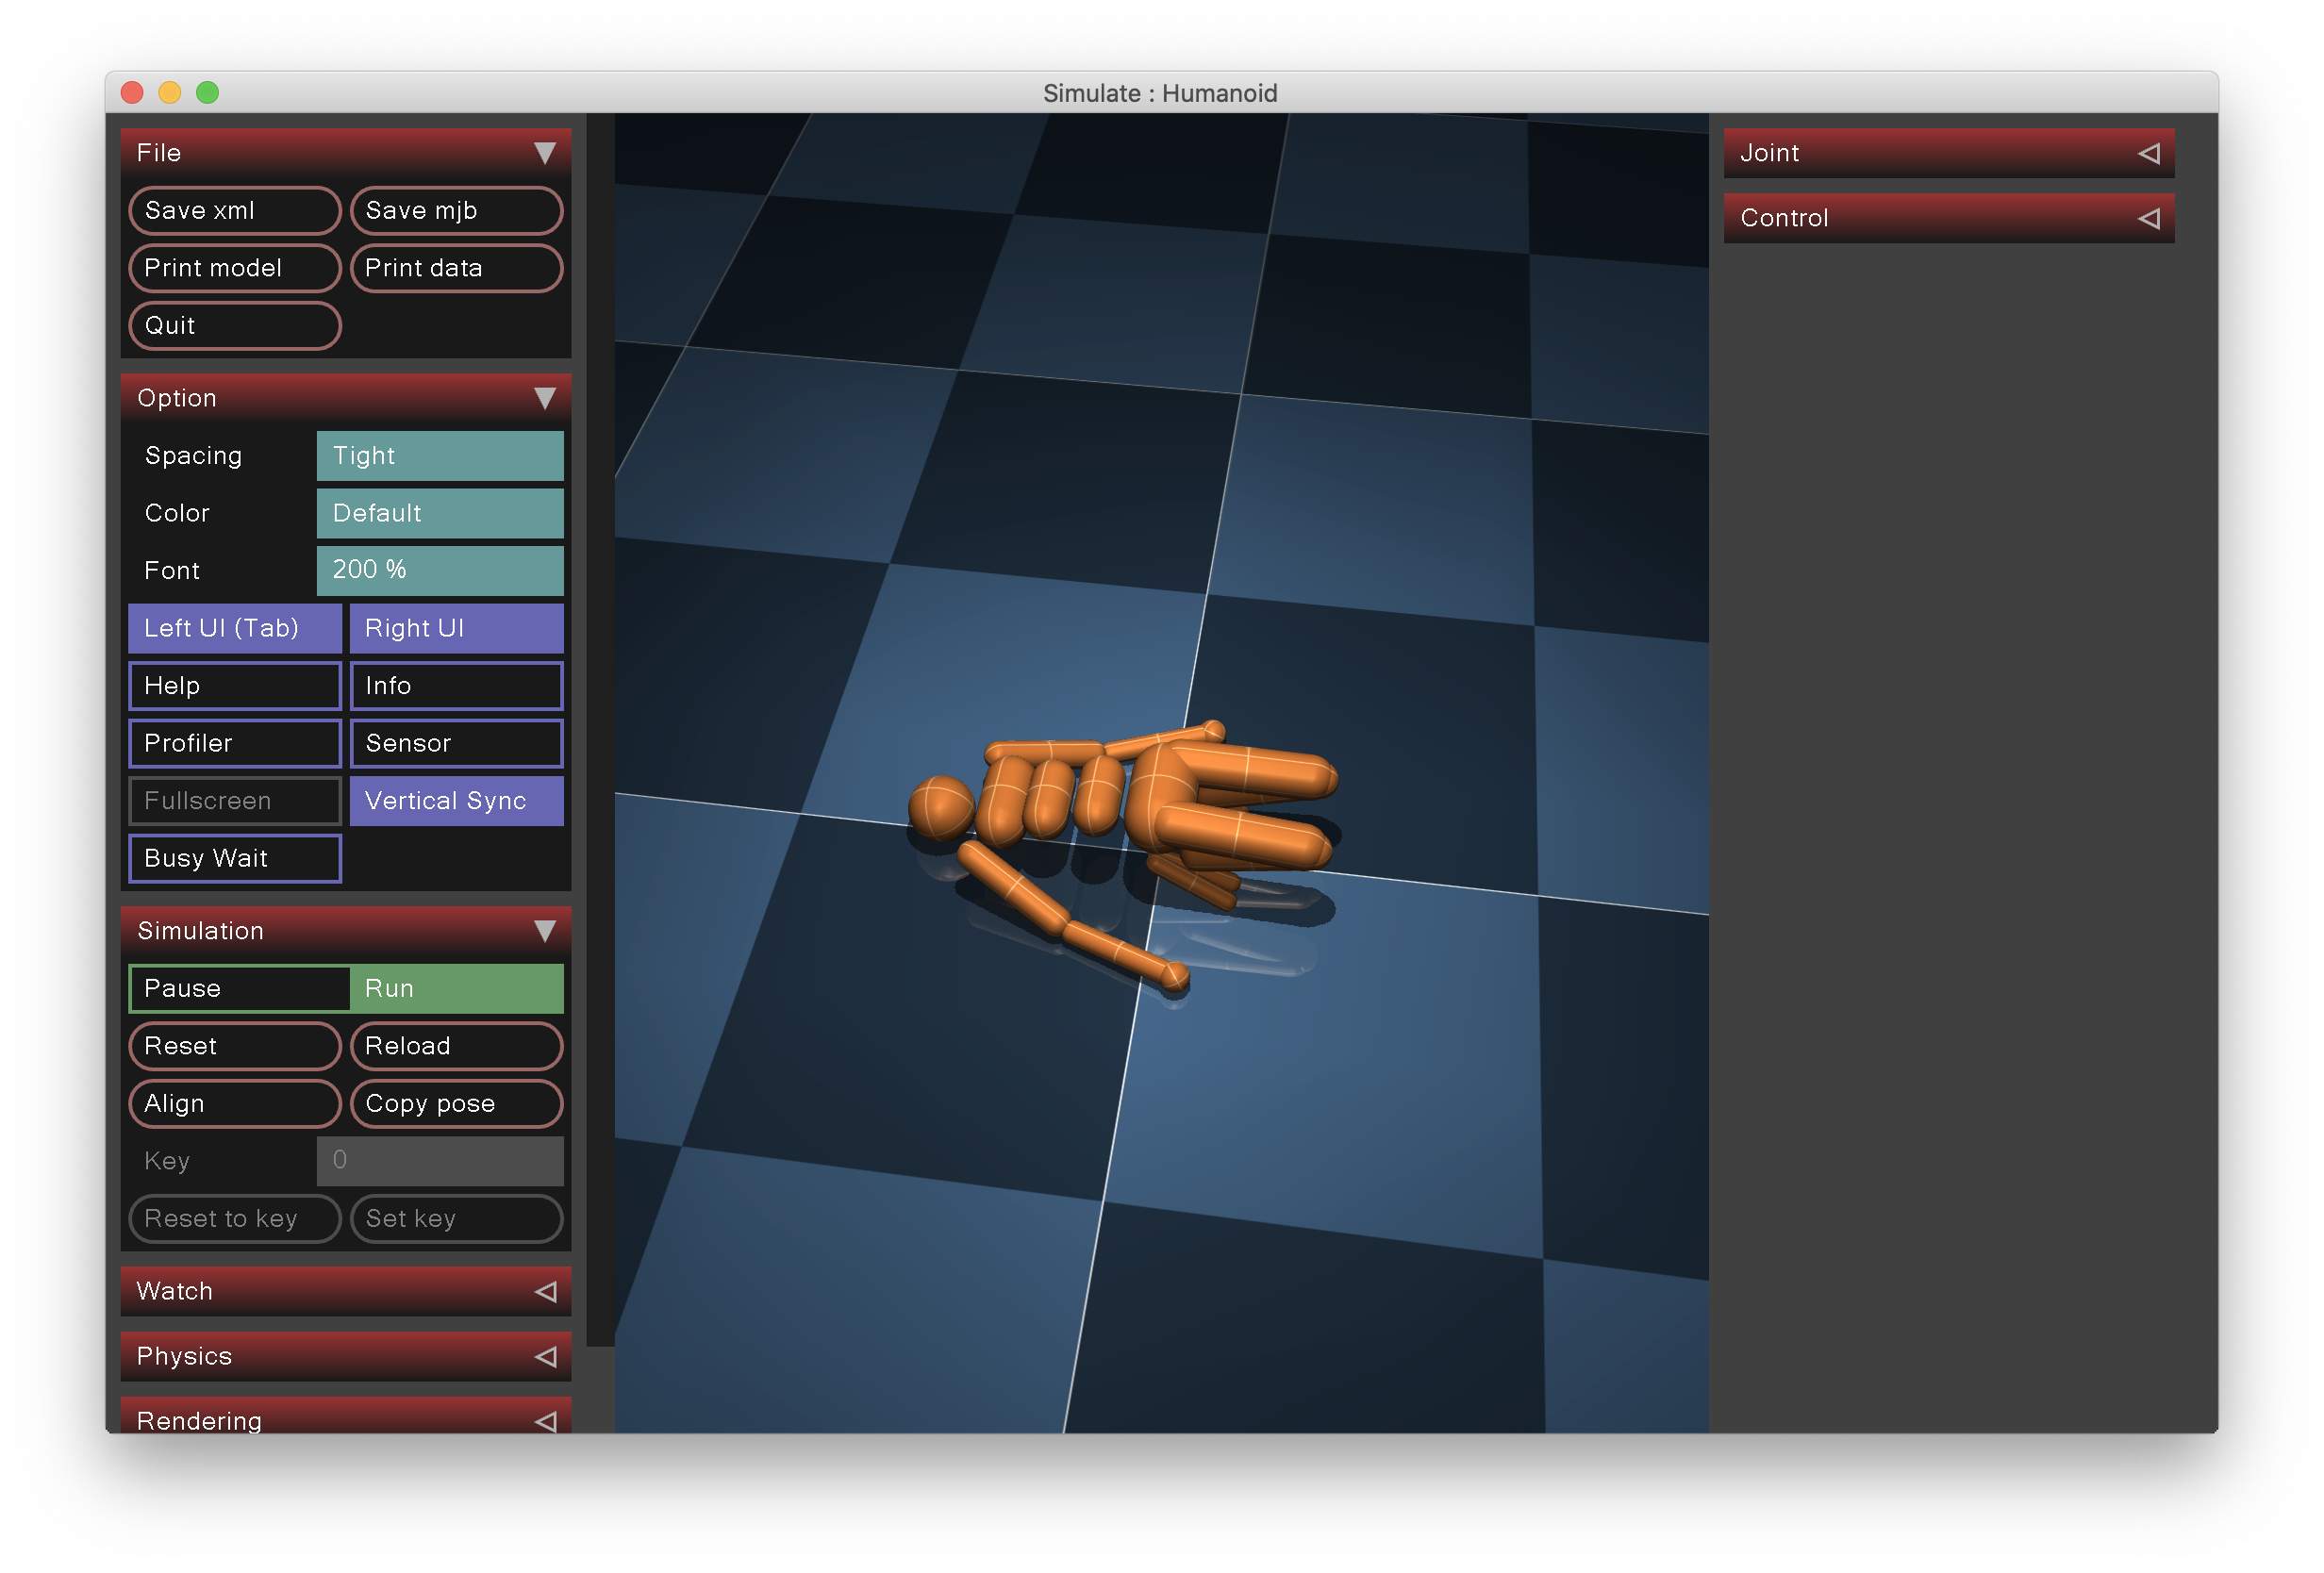The height and width of the screenshot is (1573, 2324).
Task: Toggle the Vertical Sync option
Action: 456,801
